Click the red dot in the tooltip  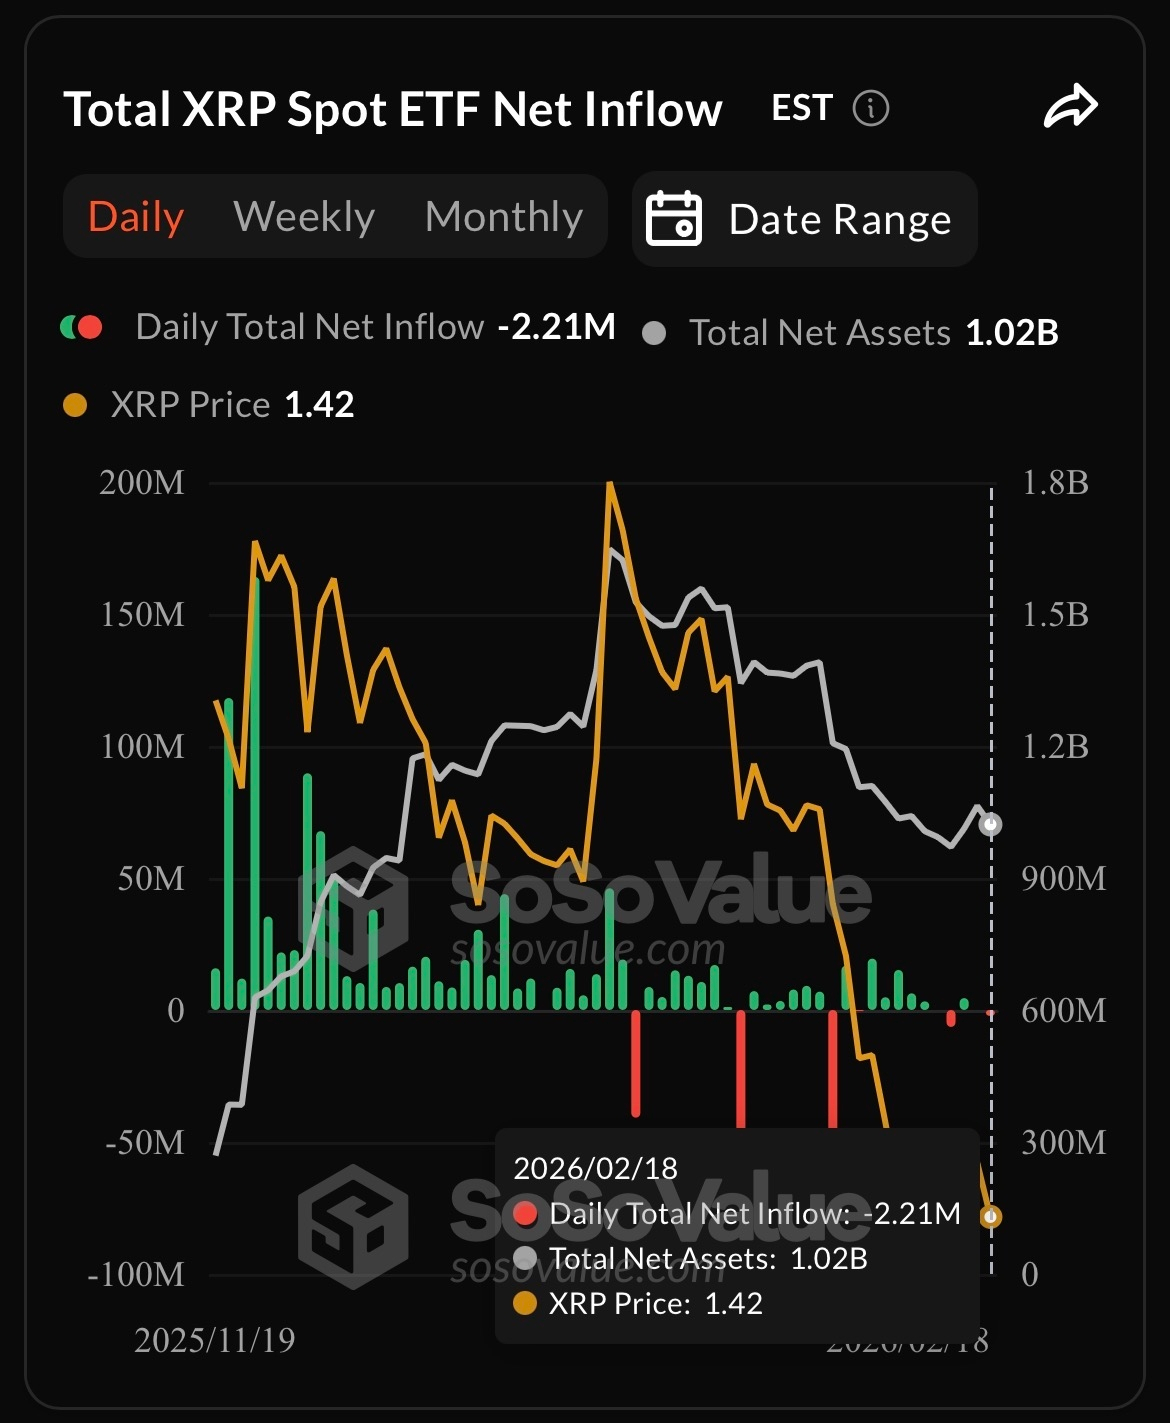click(525, 1214)
